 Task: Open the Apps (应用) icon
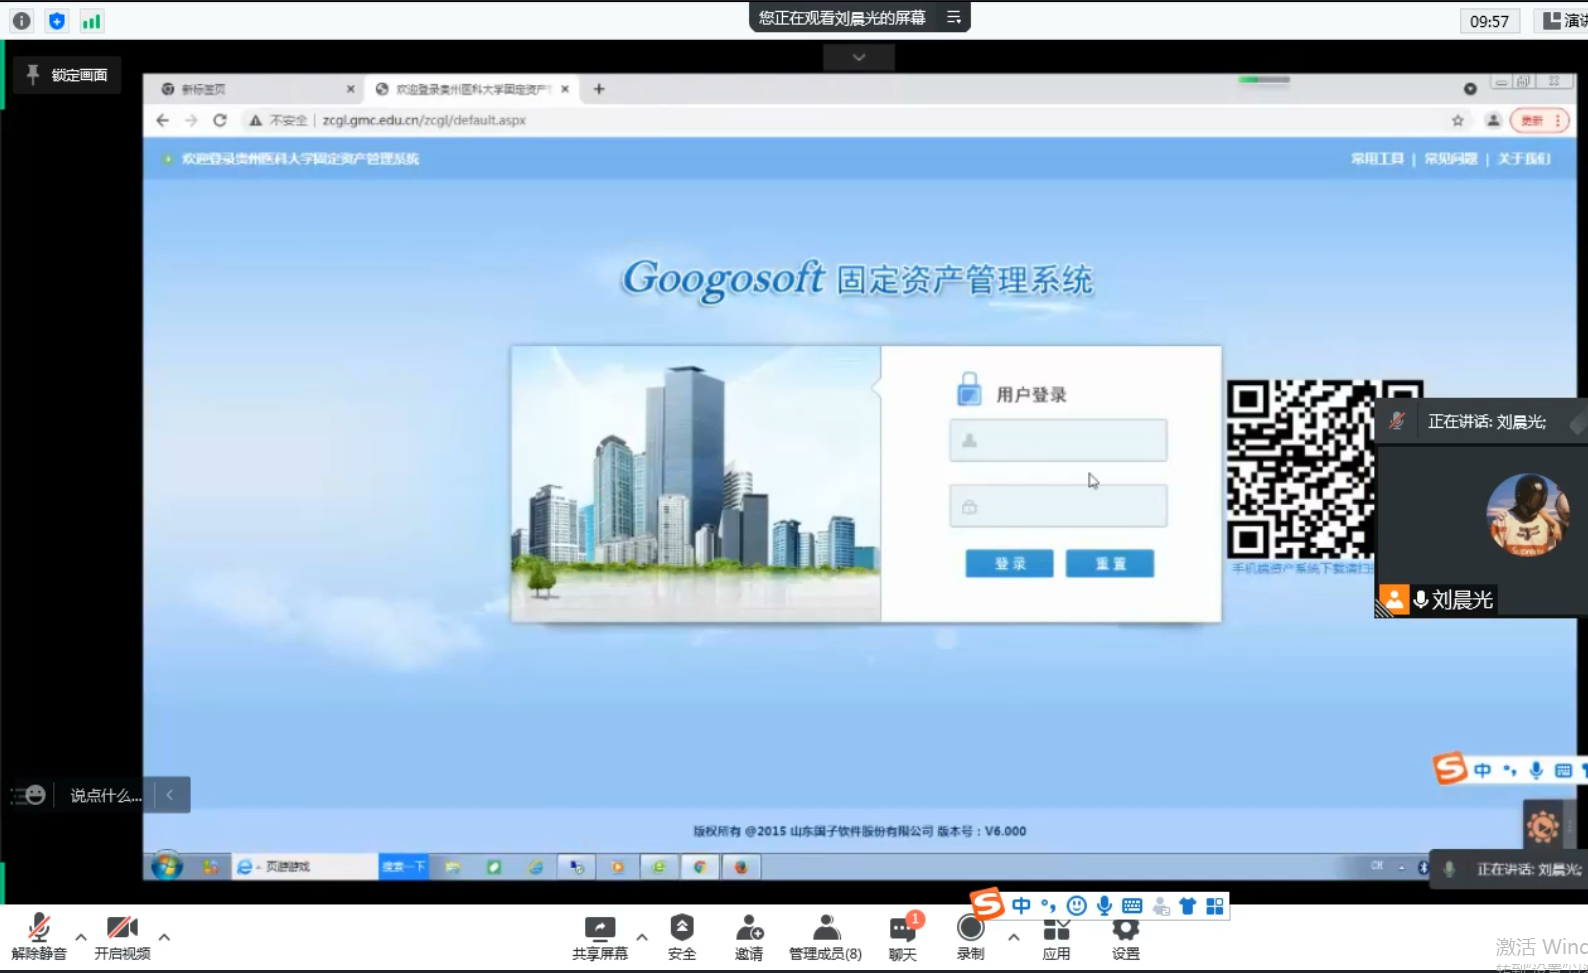(1056, 937)
